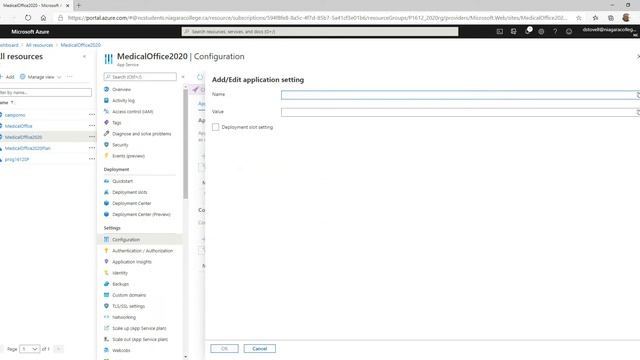
Task: Open Access control (IAM)
Action: 133,111
